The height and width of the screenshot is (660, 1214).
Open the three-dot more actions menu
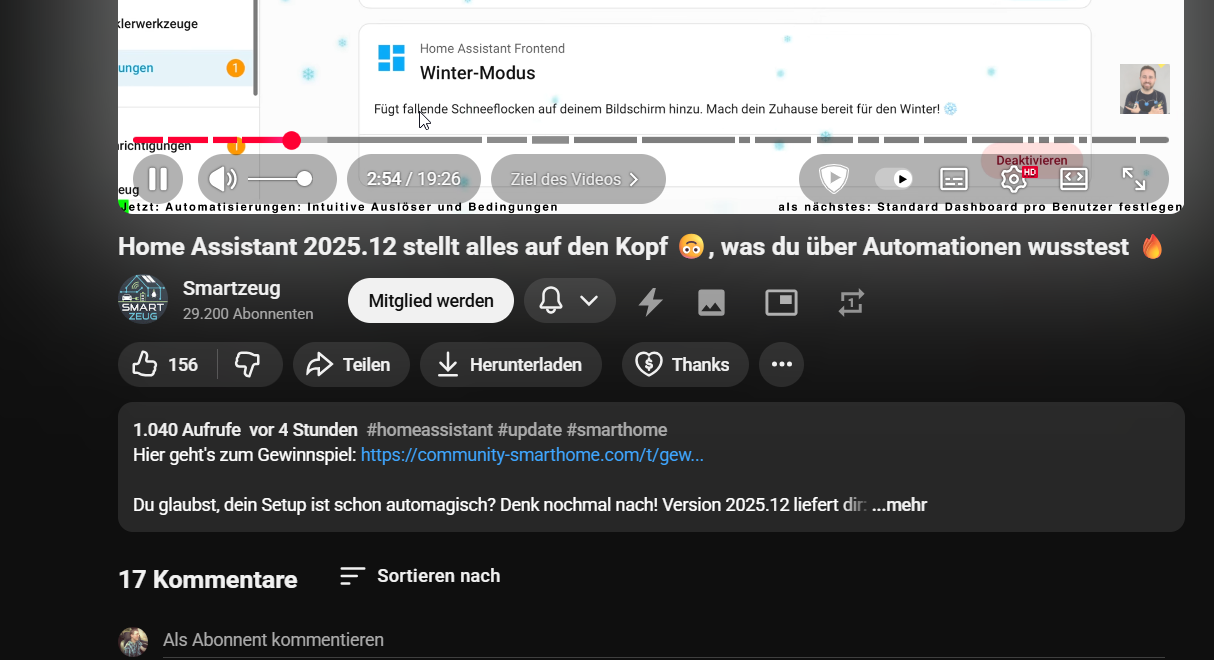[x=781, y=365]
